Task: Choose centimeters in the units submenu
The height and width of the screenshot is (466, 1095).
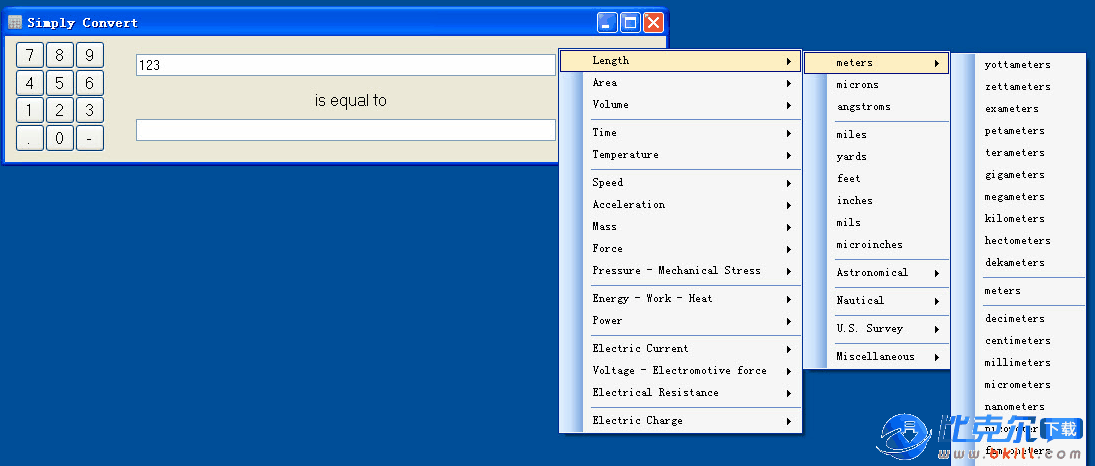Action: (x=1017, y=341)
